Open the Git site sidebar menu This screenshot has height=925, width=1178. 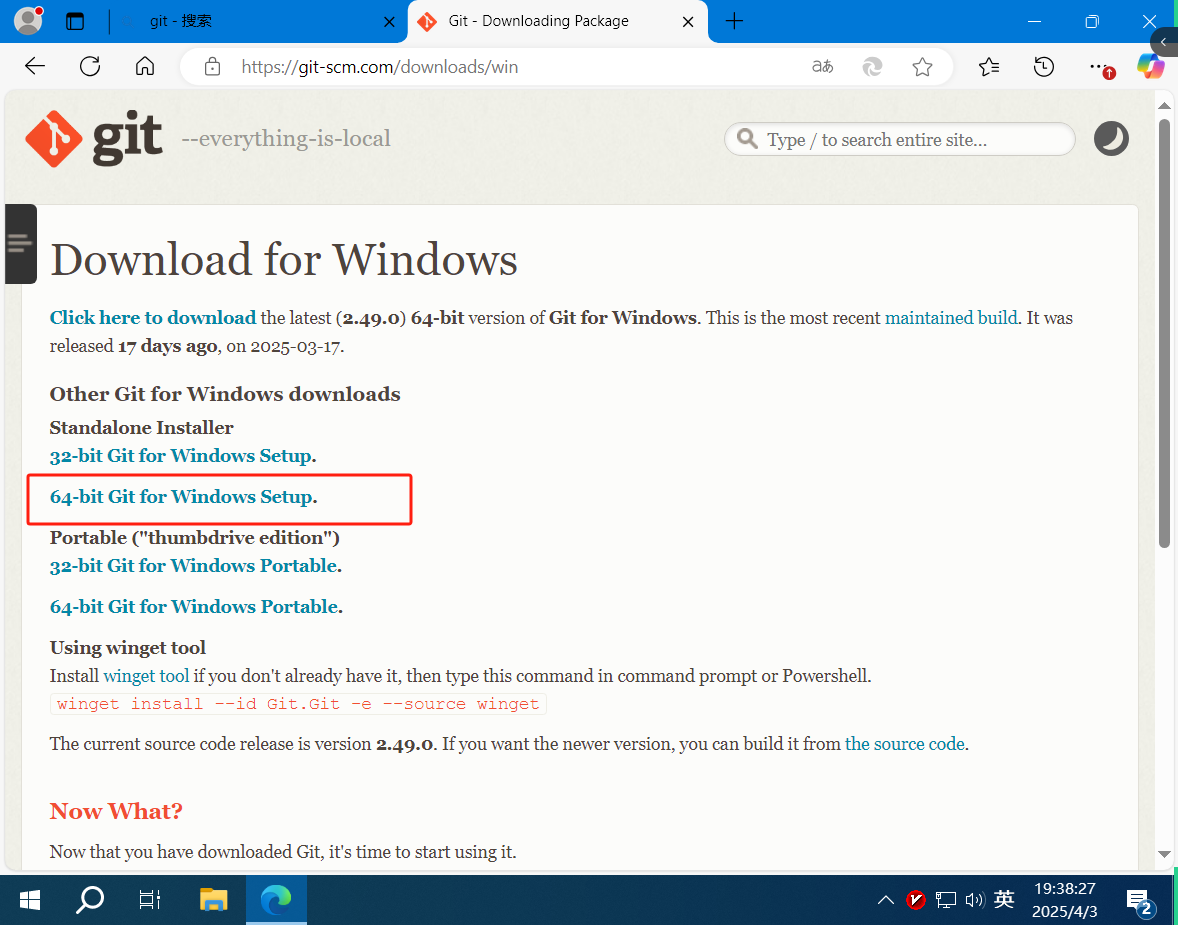point(20,243)
